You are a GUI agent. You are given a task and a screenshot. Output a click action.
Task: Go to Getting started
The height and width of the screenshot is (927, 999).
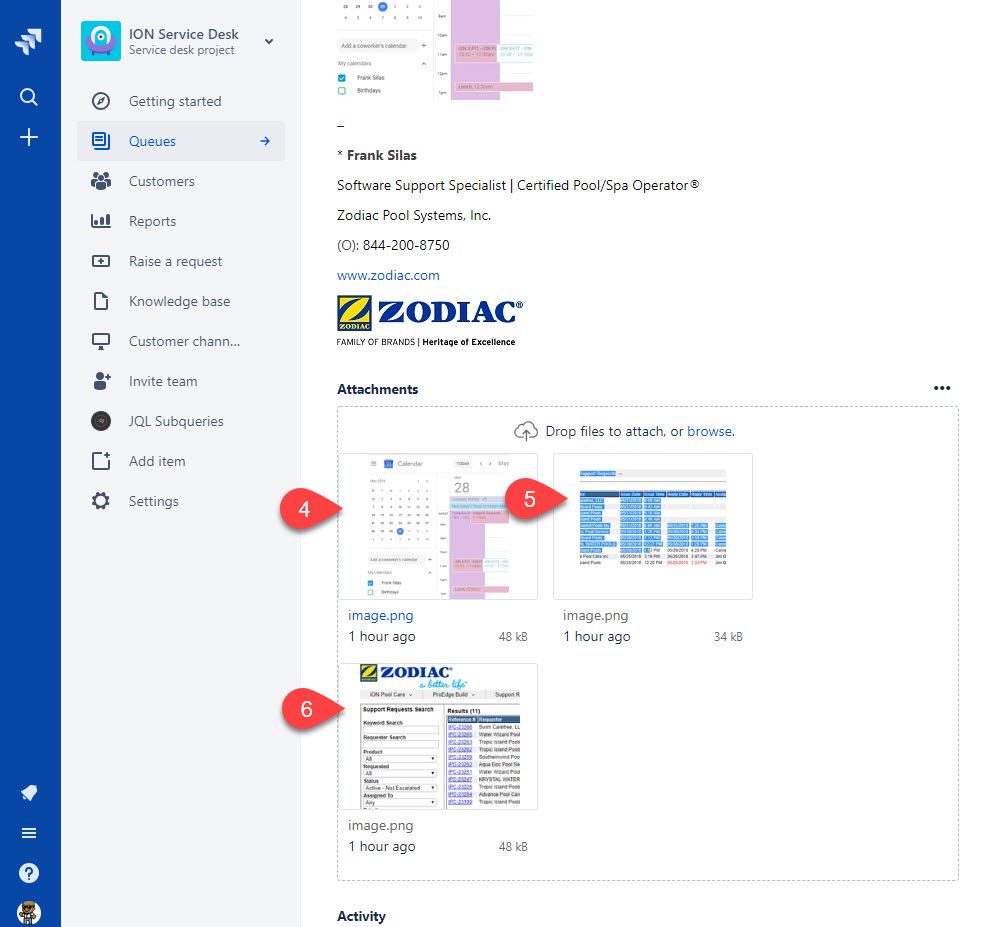click(175, 101)
